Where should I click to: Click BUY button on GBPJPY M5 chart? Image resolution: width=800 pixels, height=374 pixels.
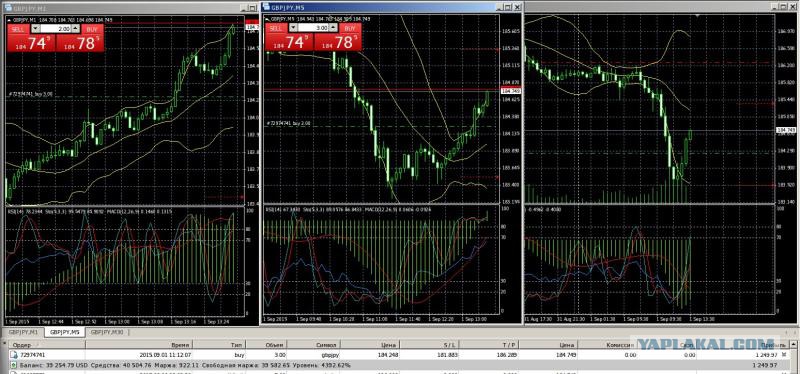point(350,29)
